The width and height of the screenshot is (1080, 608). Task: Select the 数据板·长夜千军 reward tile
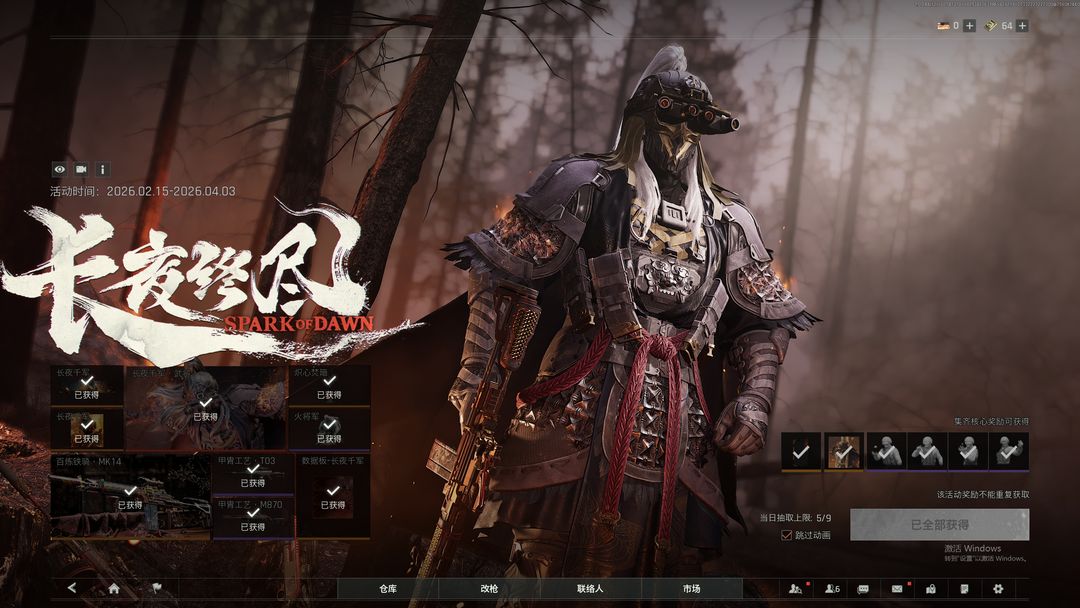point(333,496)
